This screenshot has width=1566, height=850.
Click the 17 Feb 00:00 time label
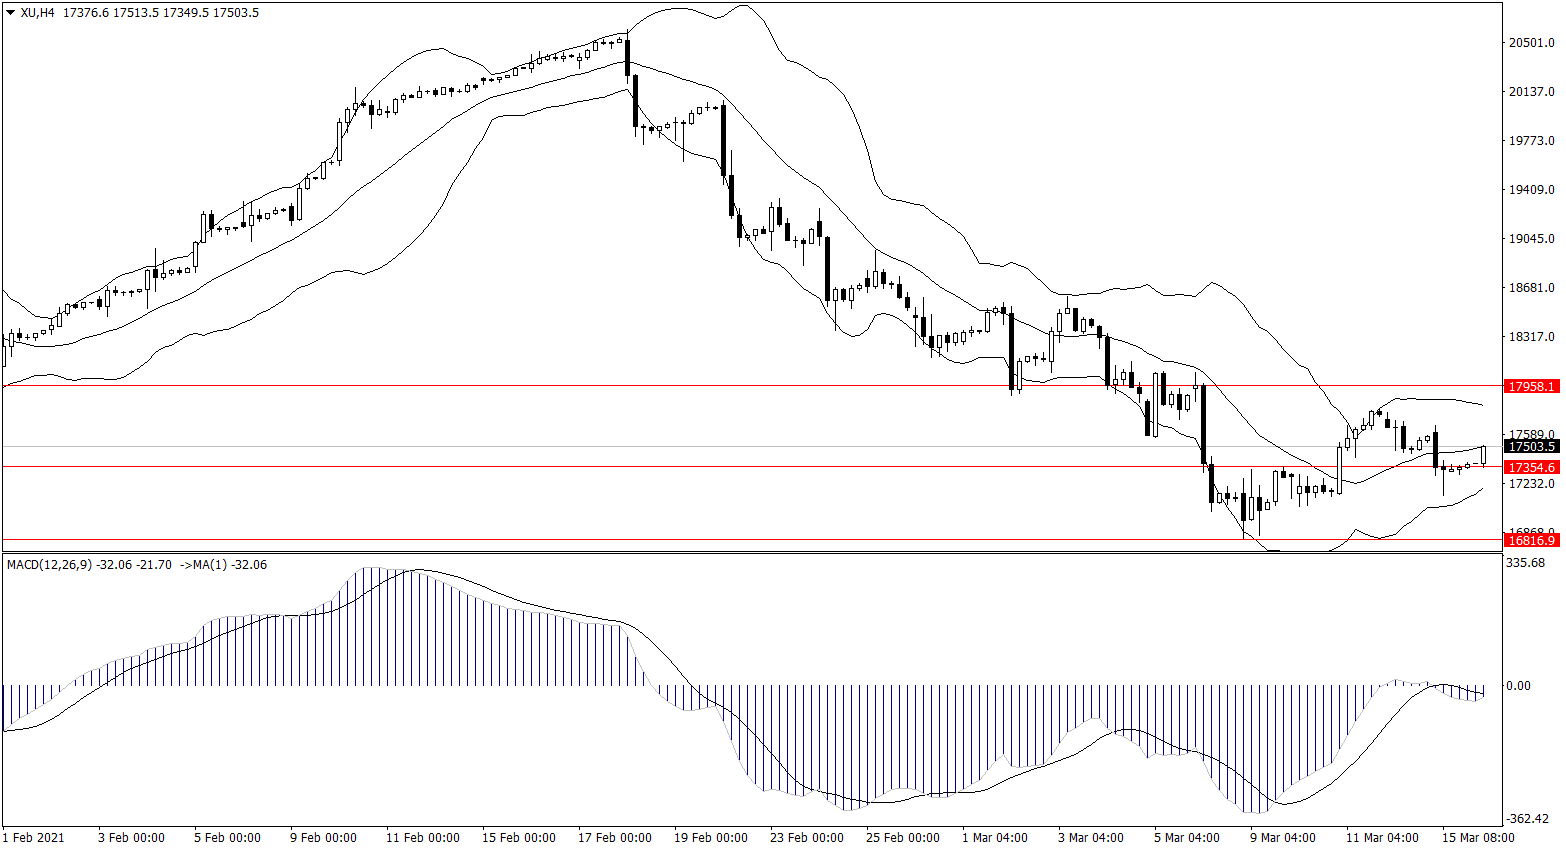tap(614, 838)
